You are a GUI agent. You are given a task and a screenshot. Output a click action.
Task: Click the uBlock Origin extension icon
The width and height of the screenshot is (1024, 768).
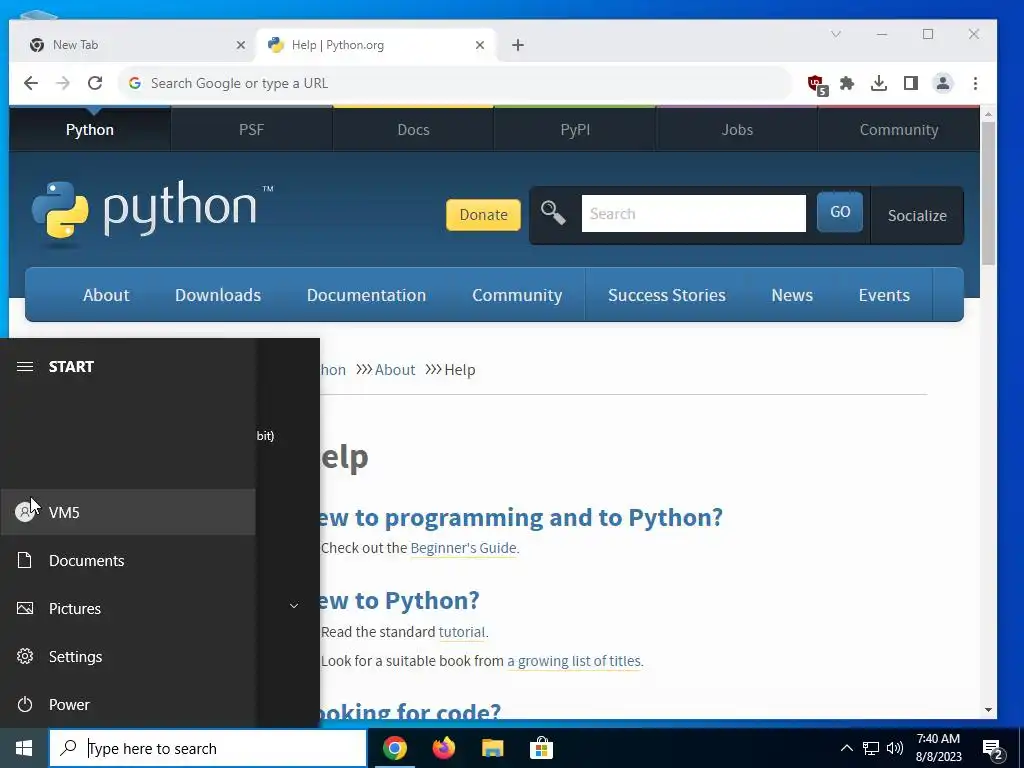pos(816,84)
